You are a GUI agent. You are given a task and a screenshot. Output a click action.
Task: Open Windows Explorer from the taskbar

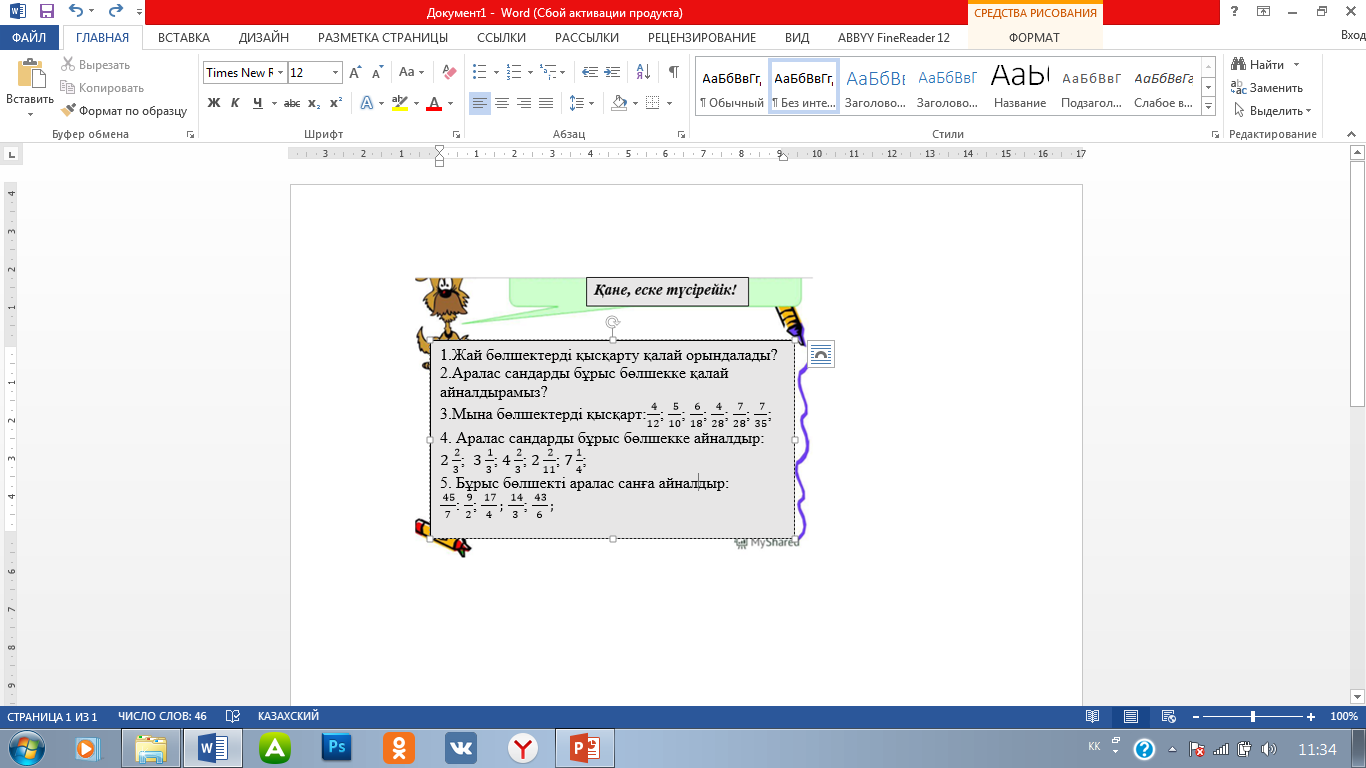[x=150, y=748]
